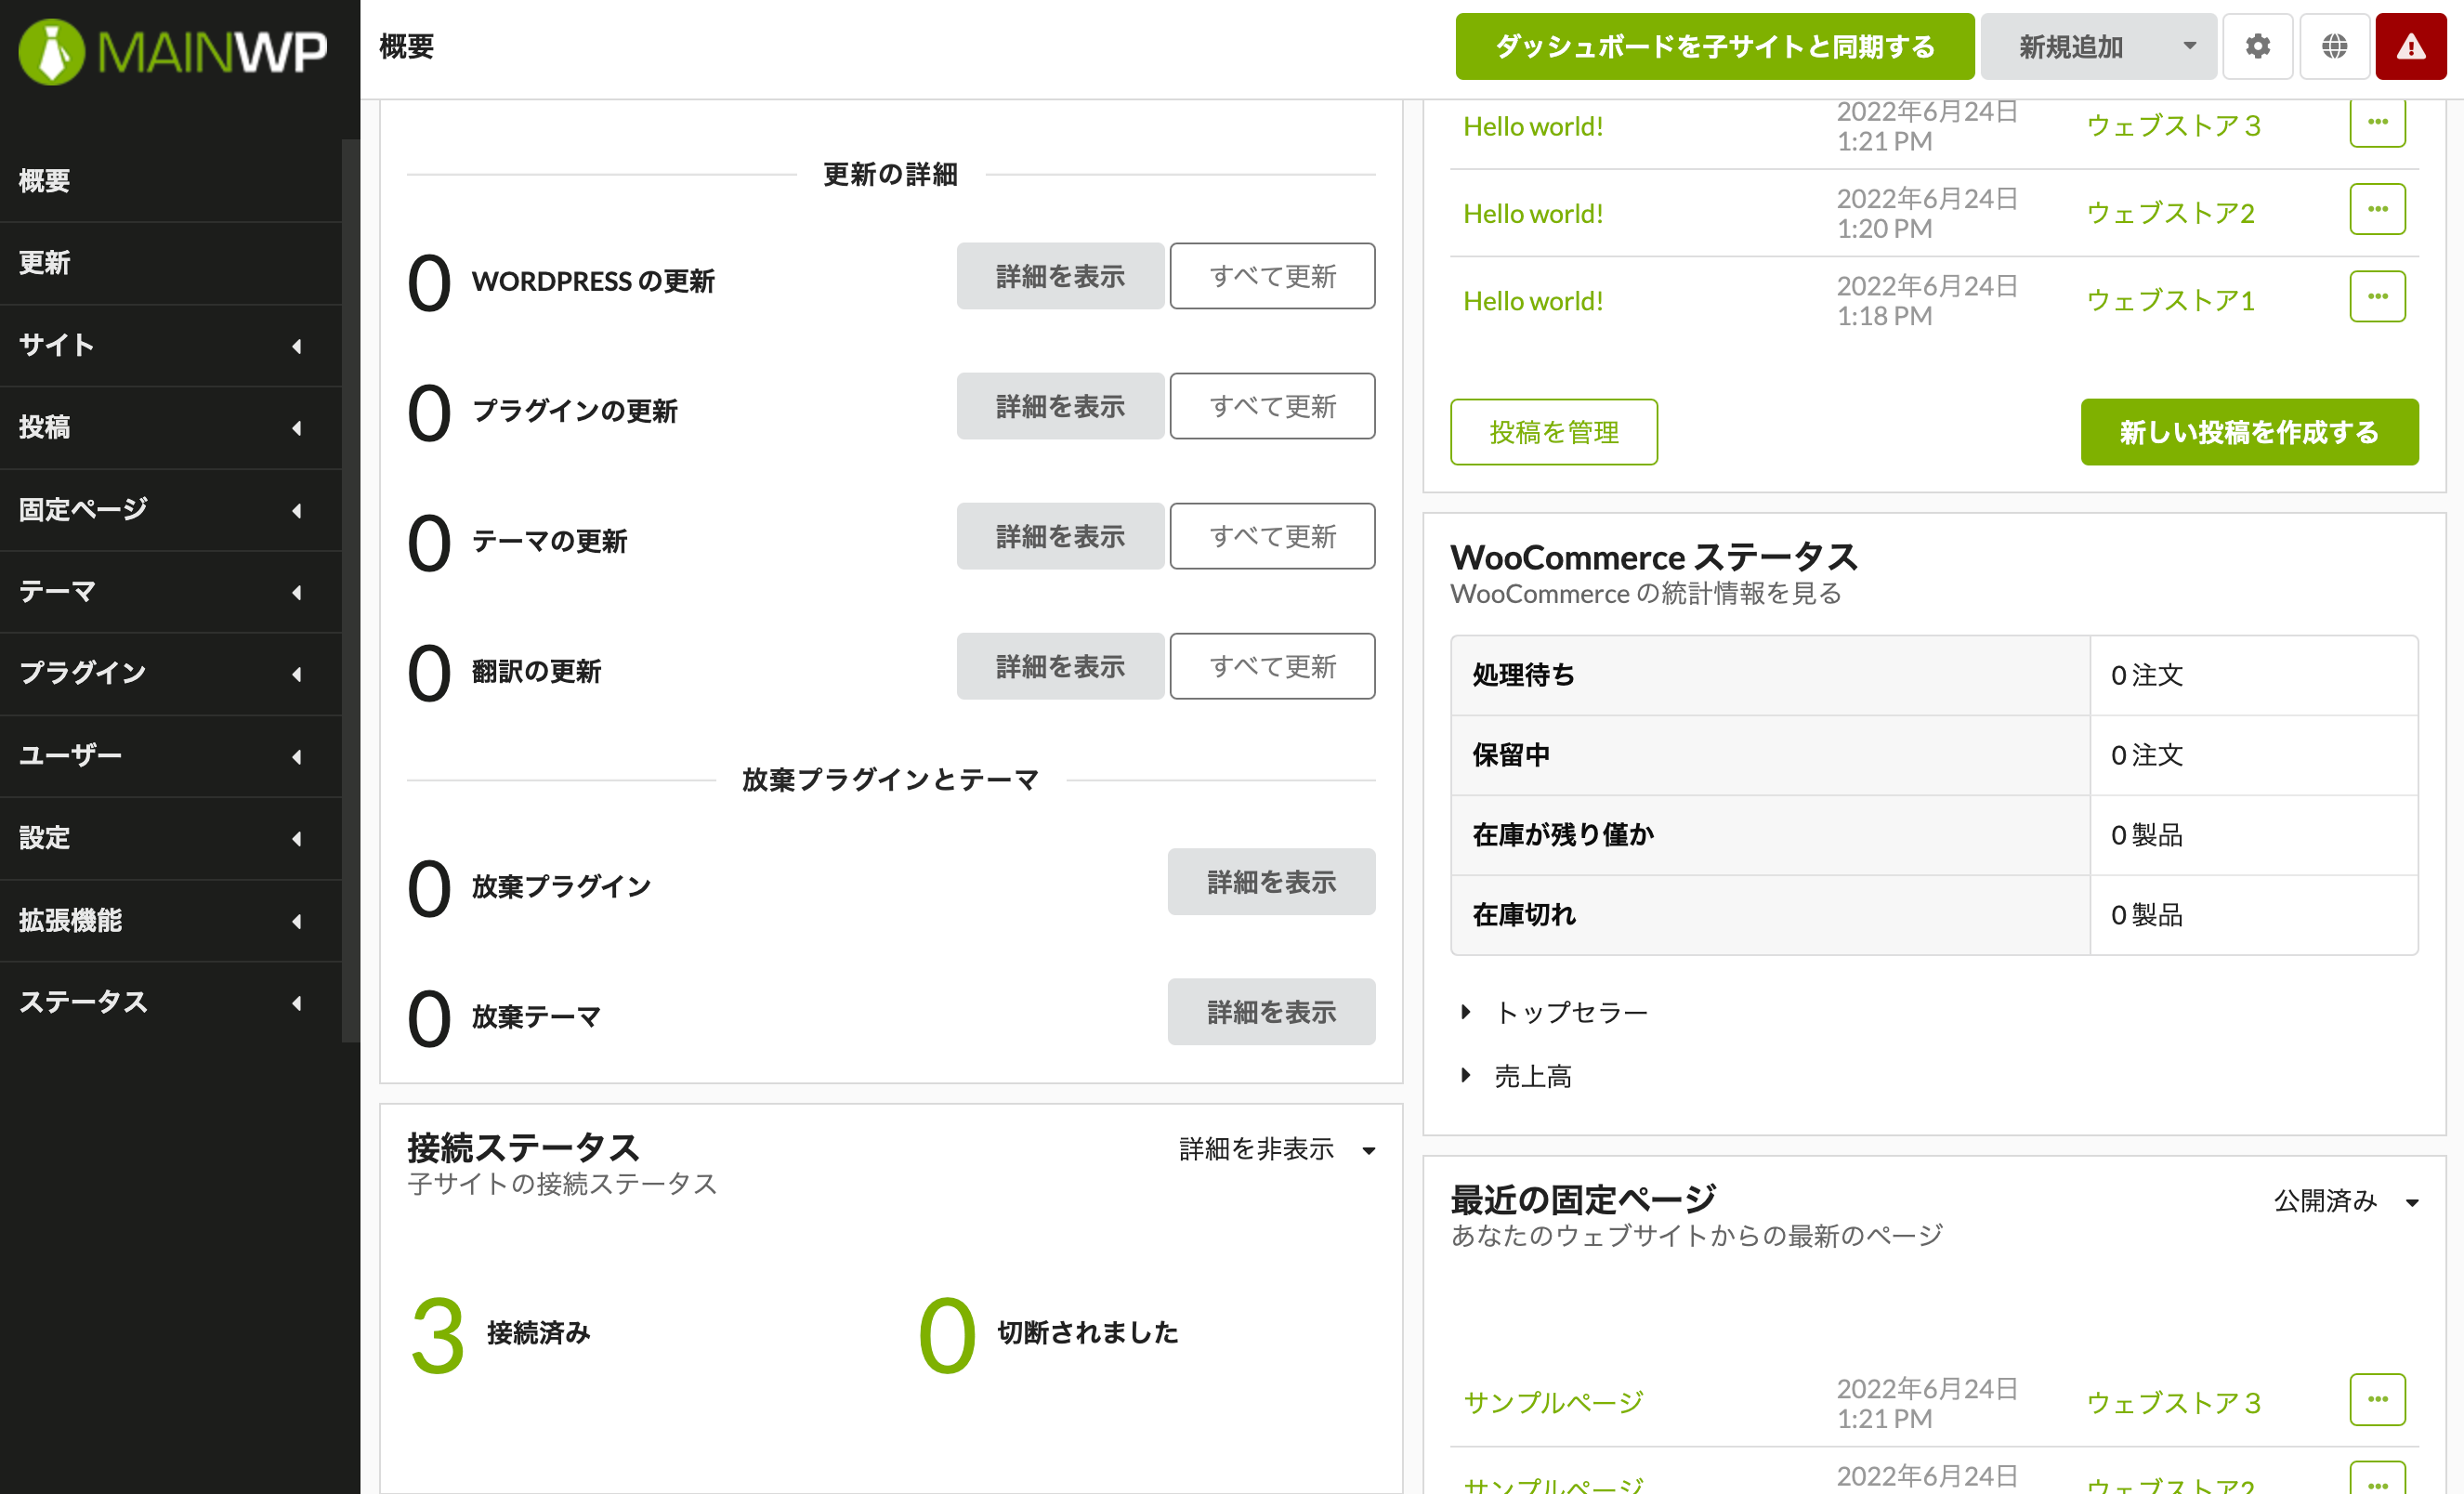Open the 詳細を非表示 dropdown in 接続ステータス
This screenshot has width=2464, height=1494.
click(x=1278, y=1149)
